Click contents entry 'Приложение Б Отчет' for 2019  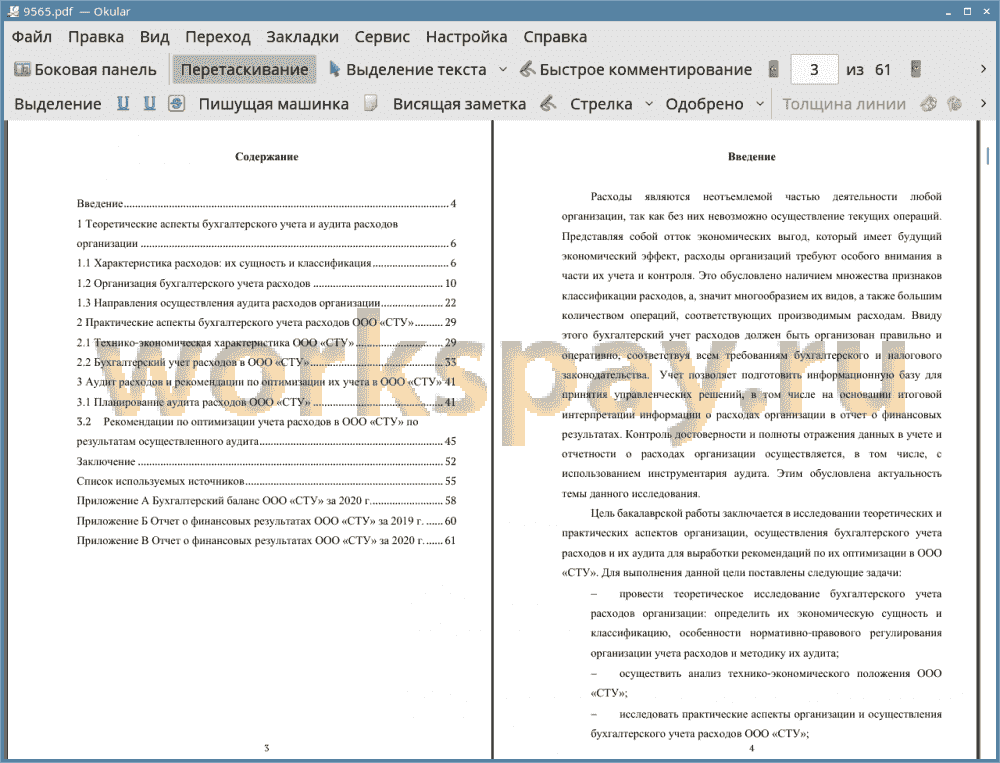tap(267, 521)
